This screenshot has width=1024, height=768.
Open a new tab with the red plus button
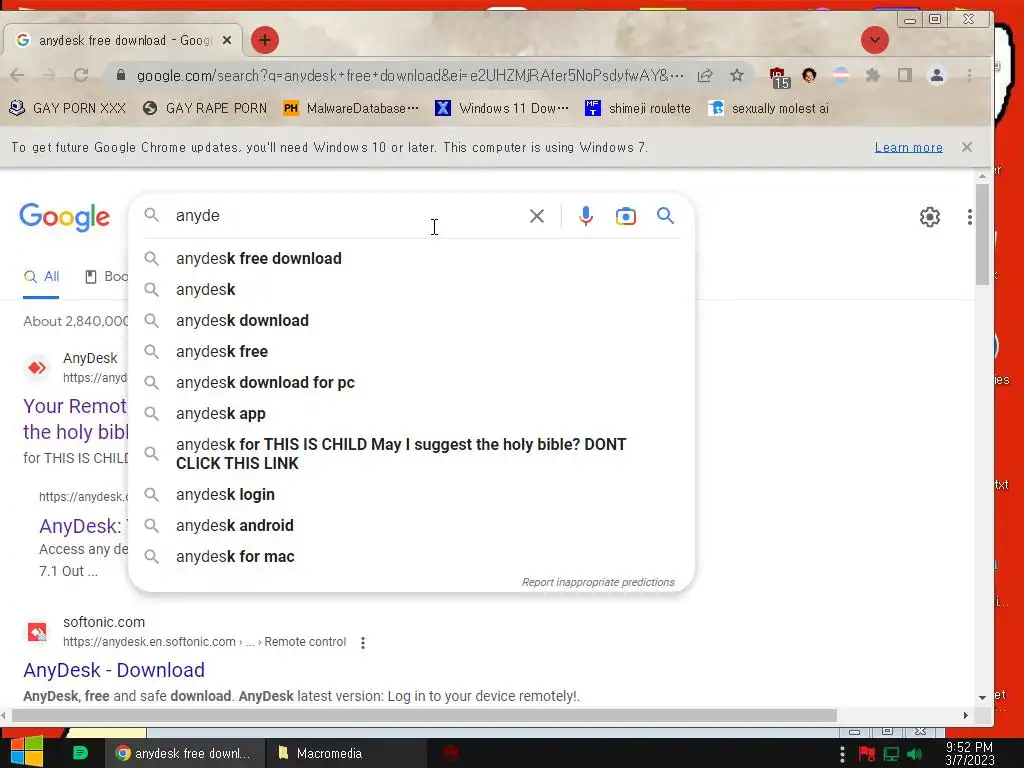tap(264, 40)
